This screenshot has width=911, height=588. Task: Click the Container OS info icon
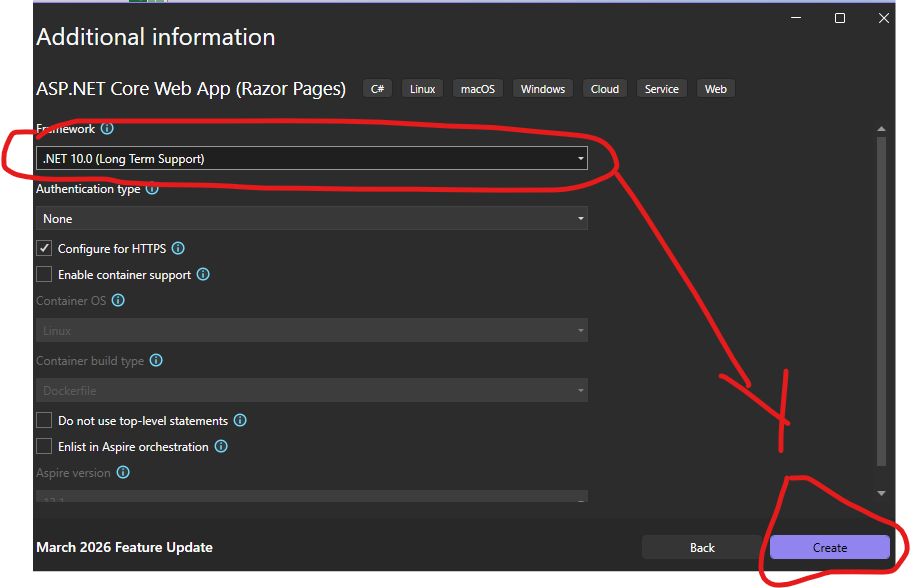[118, 300]
